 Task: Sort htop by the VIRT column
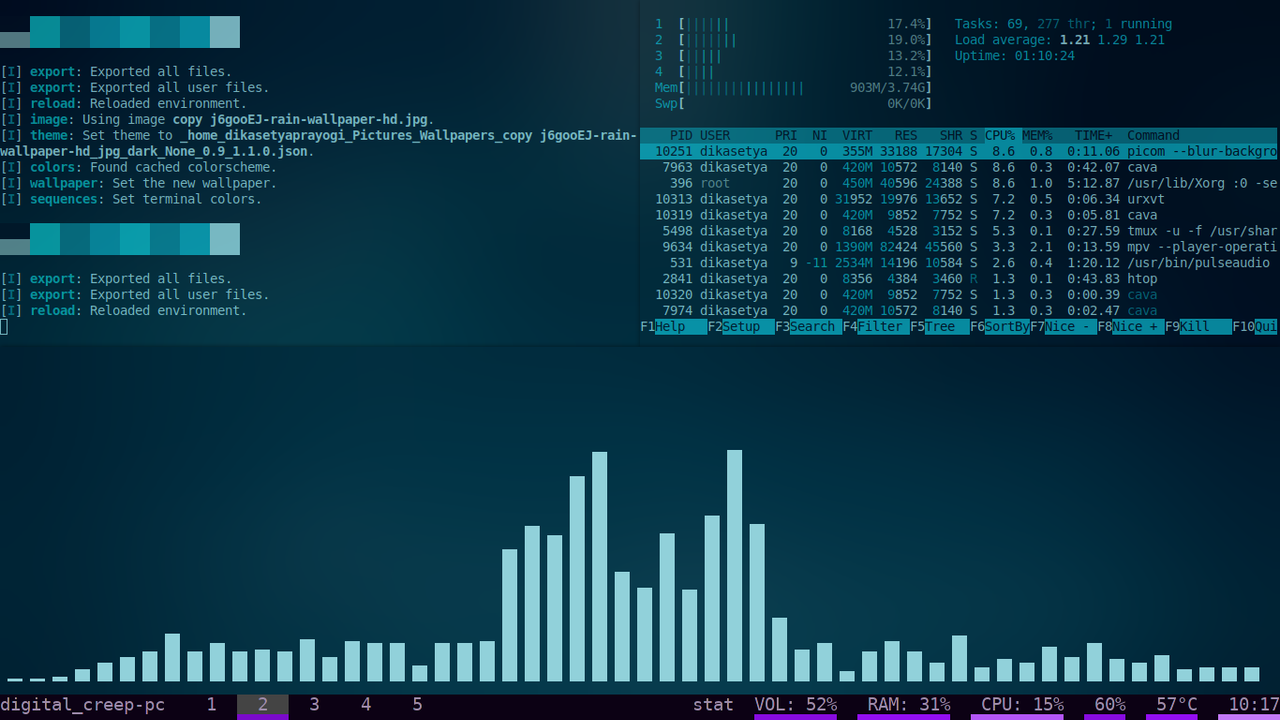857,135
